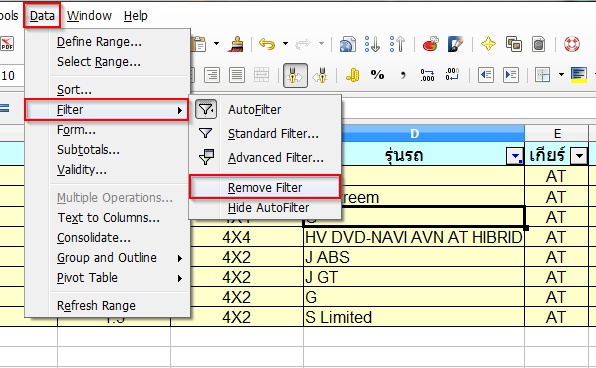Choose Advanced Filter... option

(x=265, y=158)
